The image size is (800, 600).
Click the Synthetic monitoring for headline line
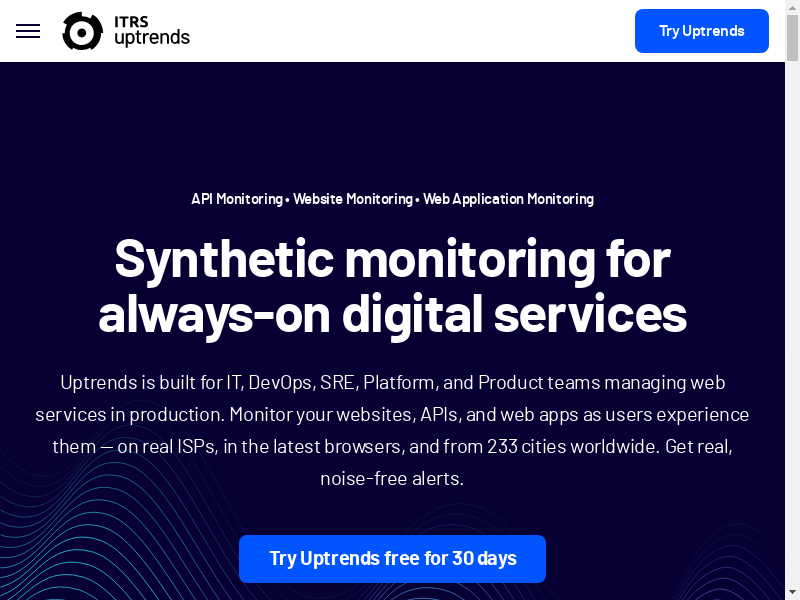pyautogui.click(x=392, y=258)
